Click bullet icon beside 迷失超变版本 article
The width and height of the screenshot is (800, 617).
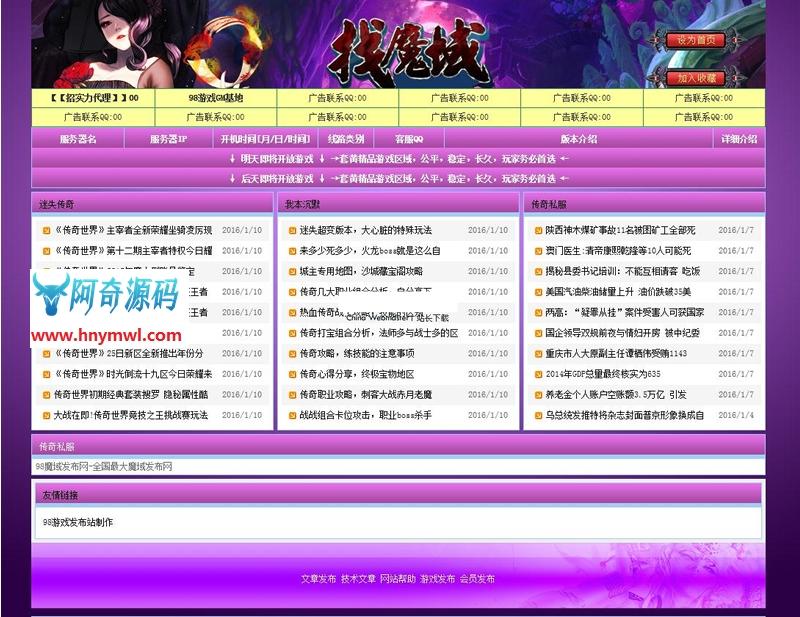click(x=292, y=228)
